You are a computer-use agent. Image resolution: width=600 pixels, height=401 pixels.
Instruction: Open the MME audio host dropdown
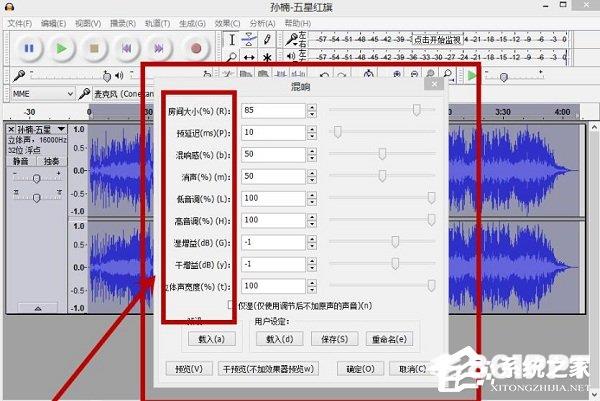(x=42, y=94)
